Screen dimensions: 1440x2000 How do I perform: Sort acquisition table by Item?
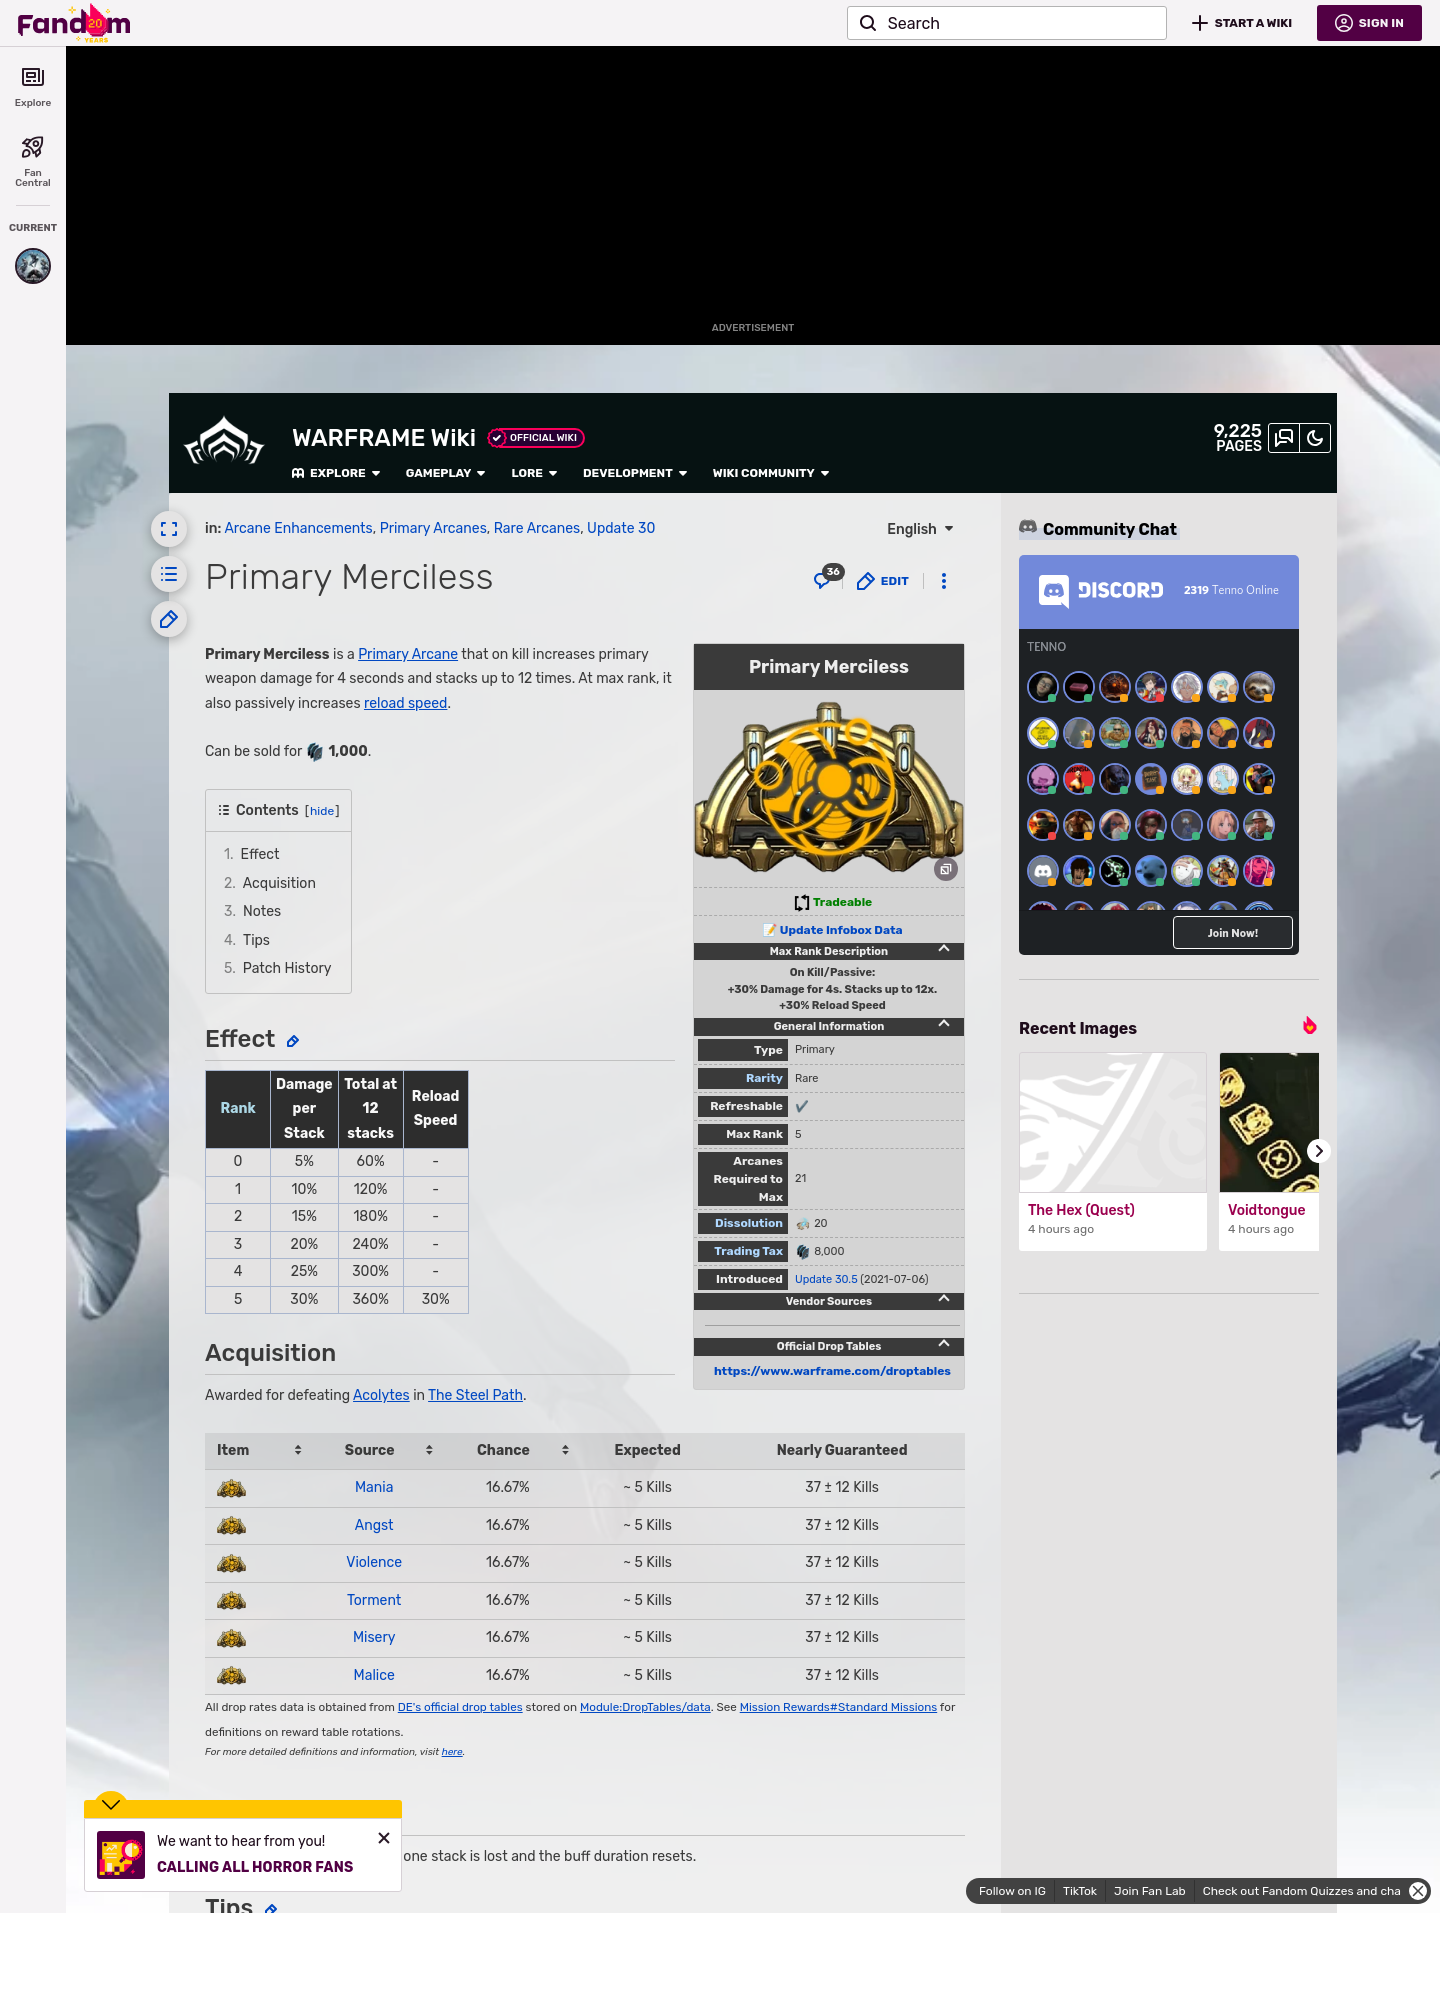(298, 1450)
